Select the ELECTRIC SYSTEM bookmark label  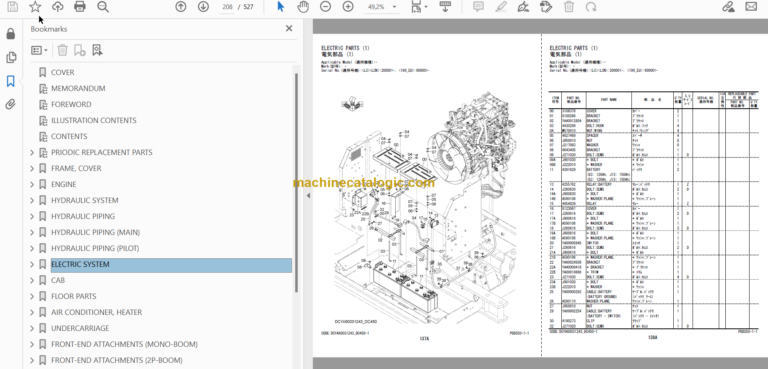pyautogui.click(x=80, y=265)
